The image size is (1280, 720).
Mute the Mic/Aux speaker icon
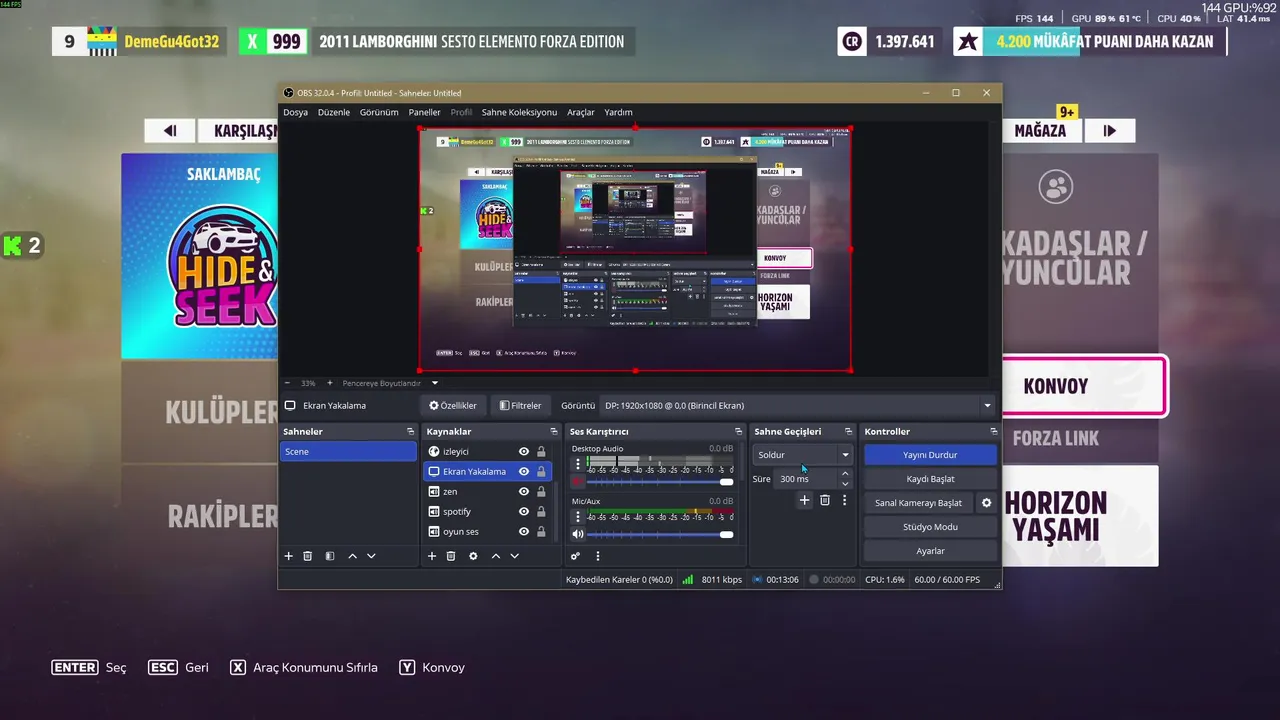coord(577,534)
